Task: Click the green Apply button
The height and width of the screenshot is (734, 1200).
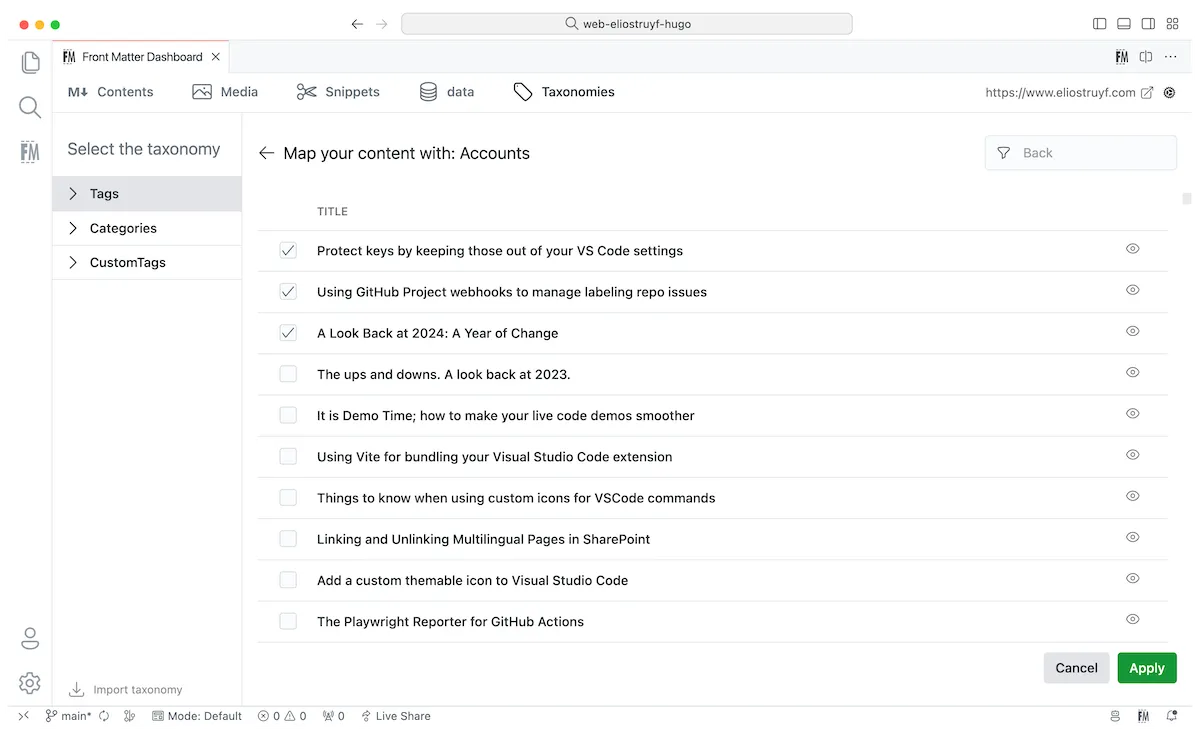Action: click(x=1146, y=668)
